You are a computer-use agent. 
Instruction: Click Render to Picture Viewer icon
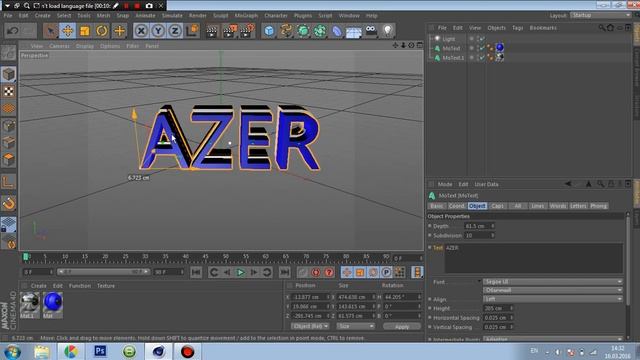(x=229, y=31)
